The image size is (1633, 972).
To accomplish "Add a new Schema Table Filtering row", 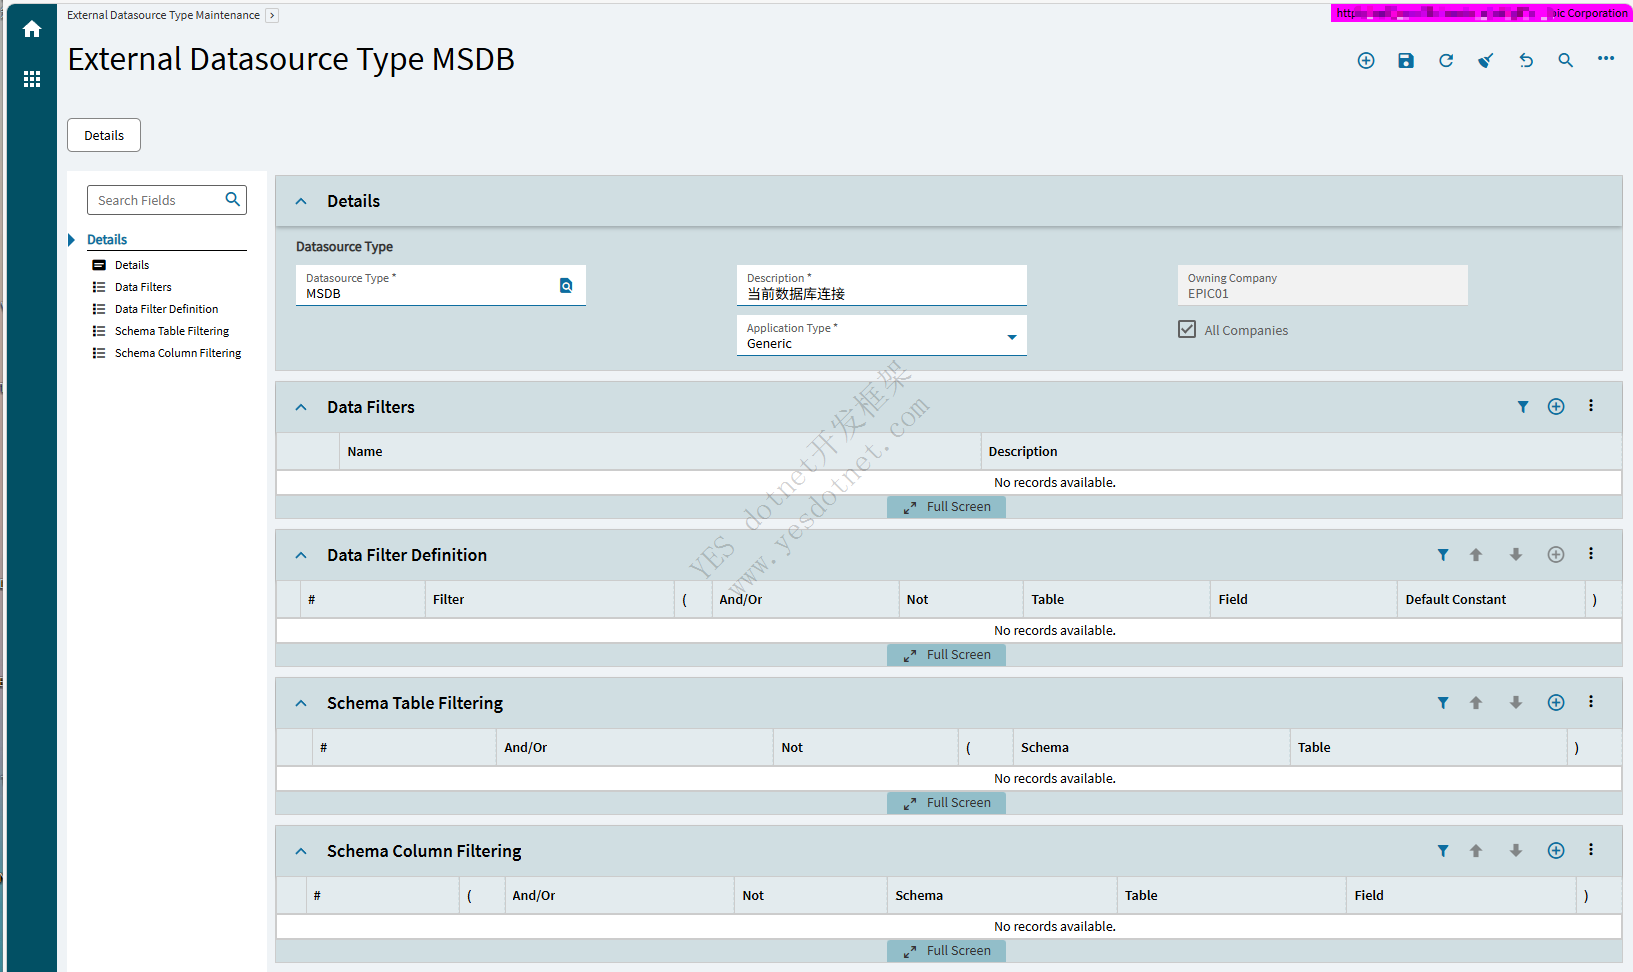I will (1556, 703).
